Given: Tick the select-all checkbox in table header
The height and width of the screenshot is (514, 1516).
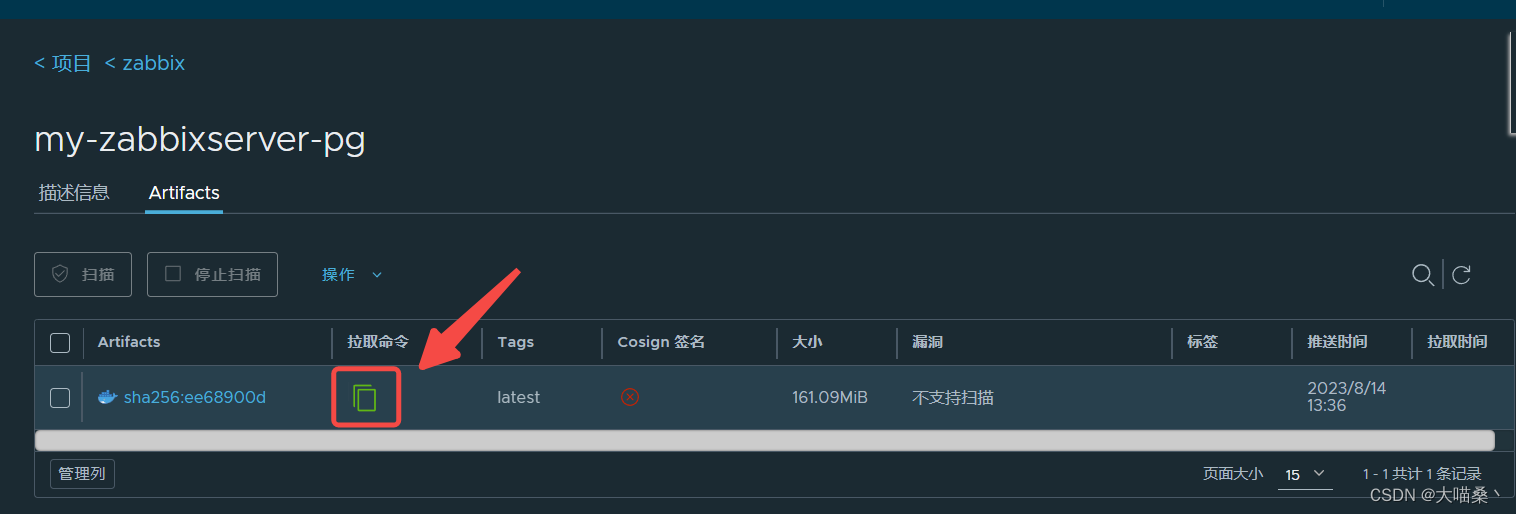Looking at the screenshot, I should (x=60, y=343).
